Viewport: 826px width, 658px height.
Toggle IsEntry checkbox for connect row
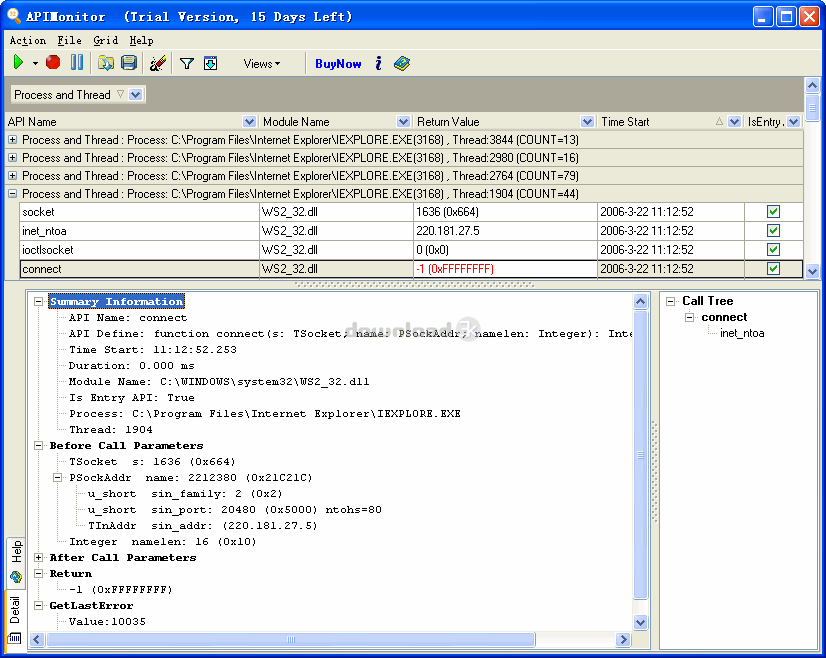pos(773,269)
